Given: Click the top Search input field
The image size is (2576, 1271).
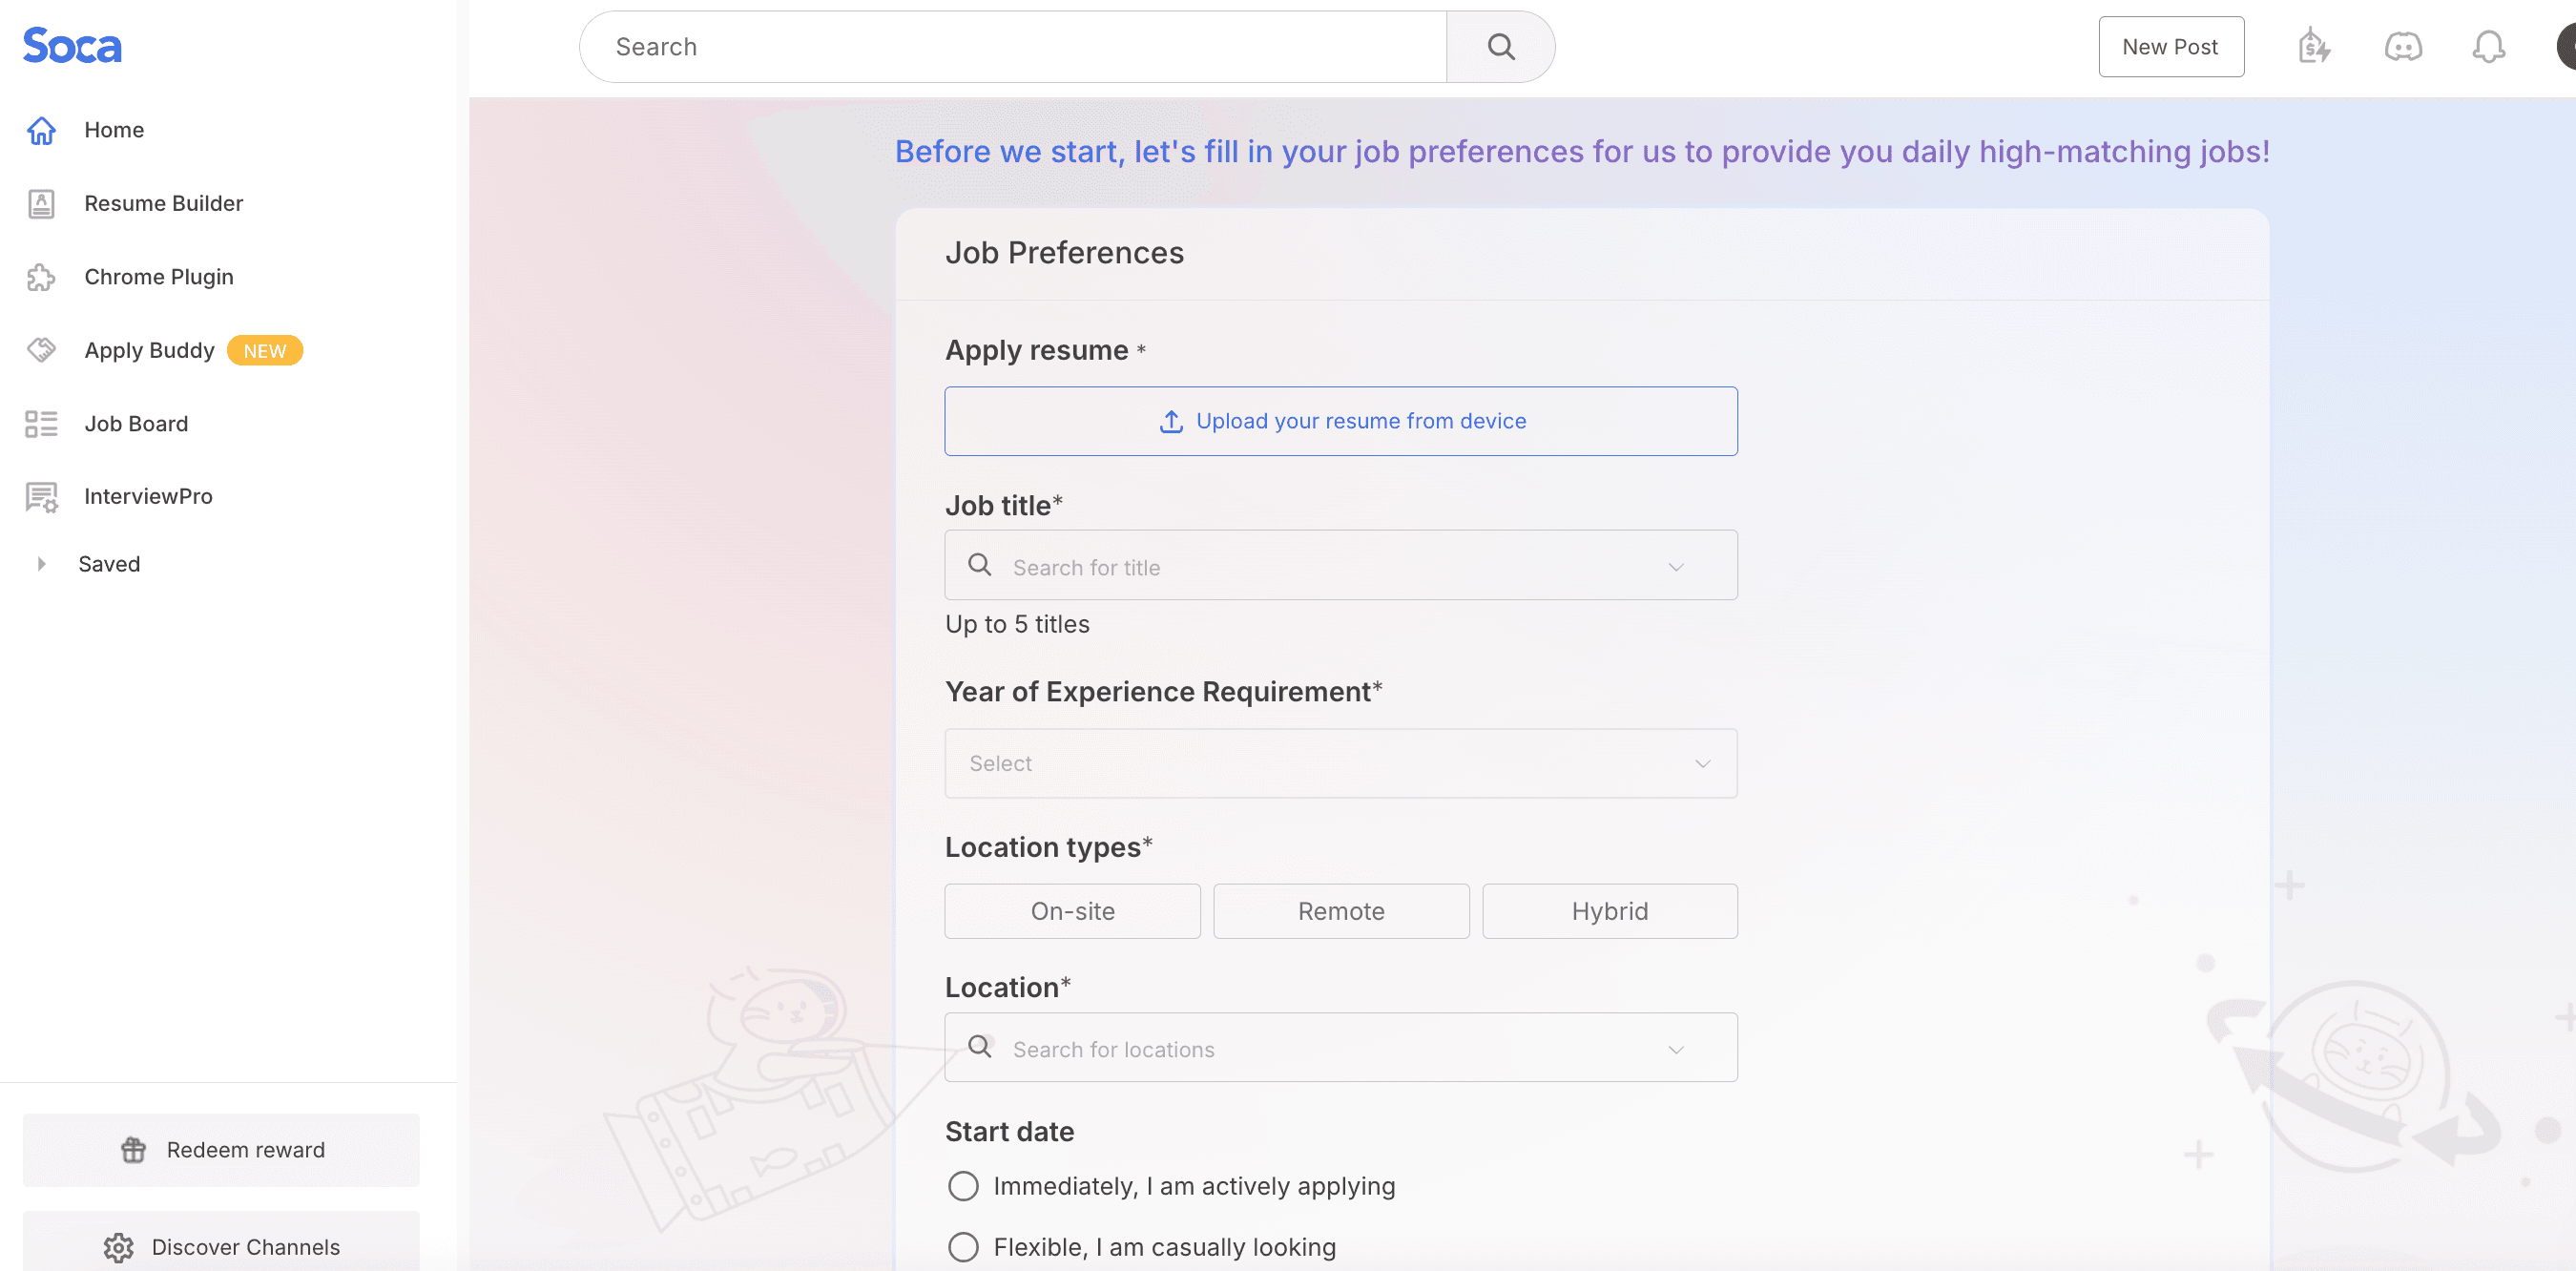Looking at the screenshot, I should pos(1012,47).
